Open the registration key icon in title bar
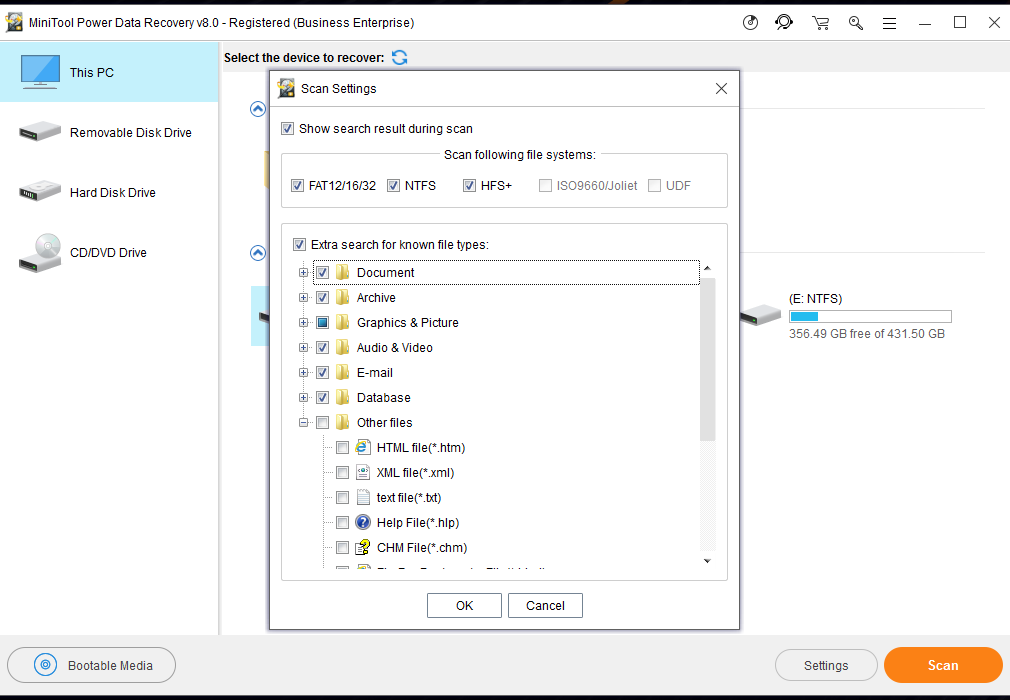1010x700 pixels. click(x=855, y=23)
